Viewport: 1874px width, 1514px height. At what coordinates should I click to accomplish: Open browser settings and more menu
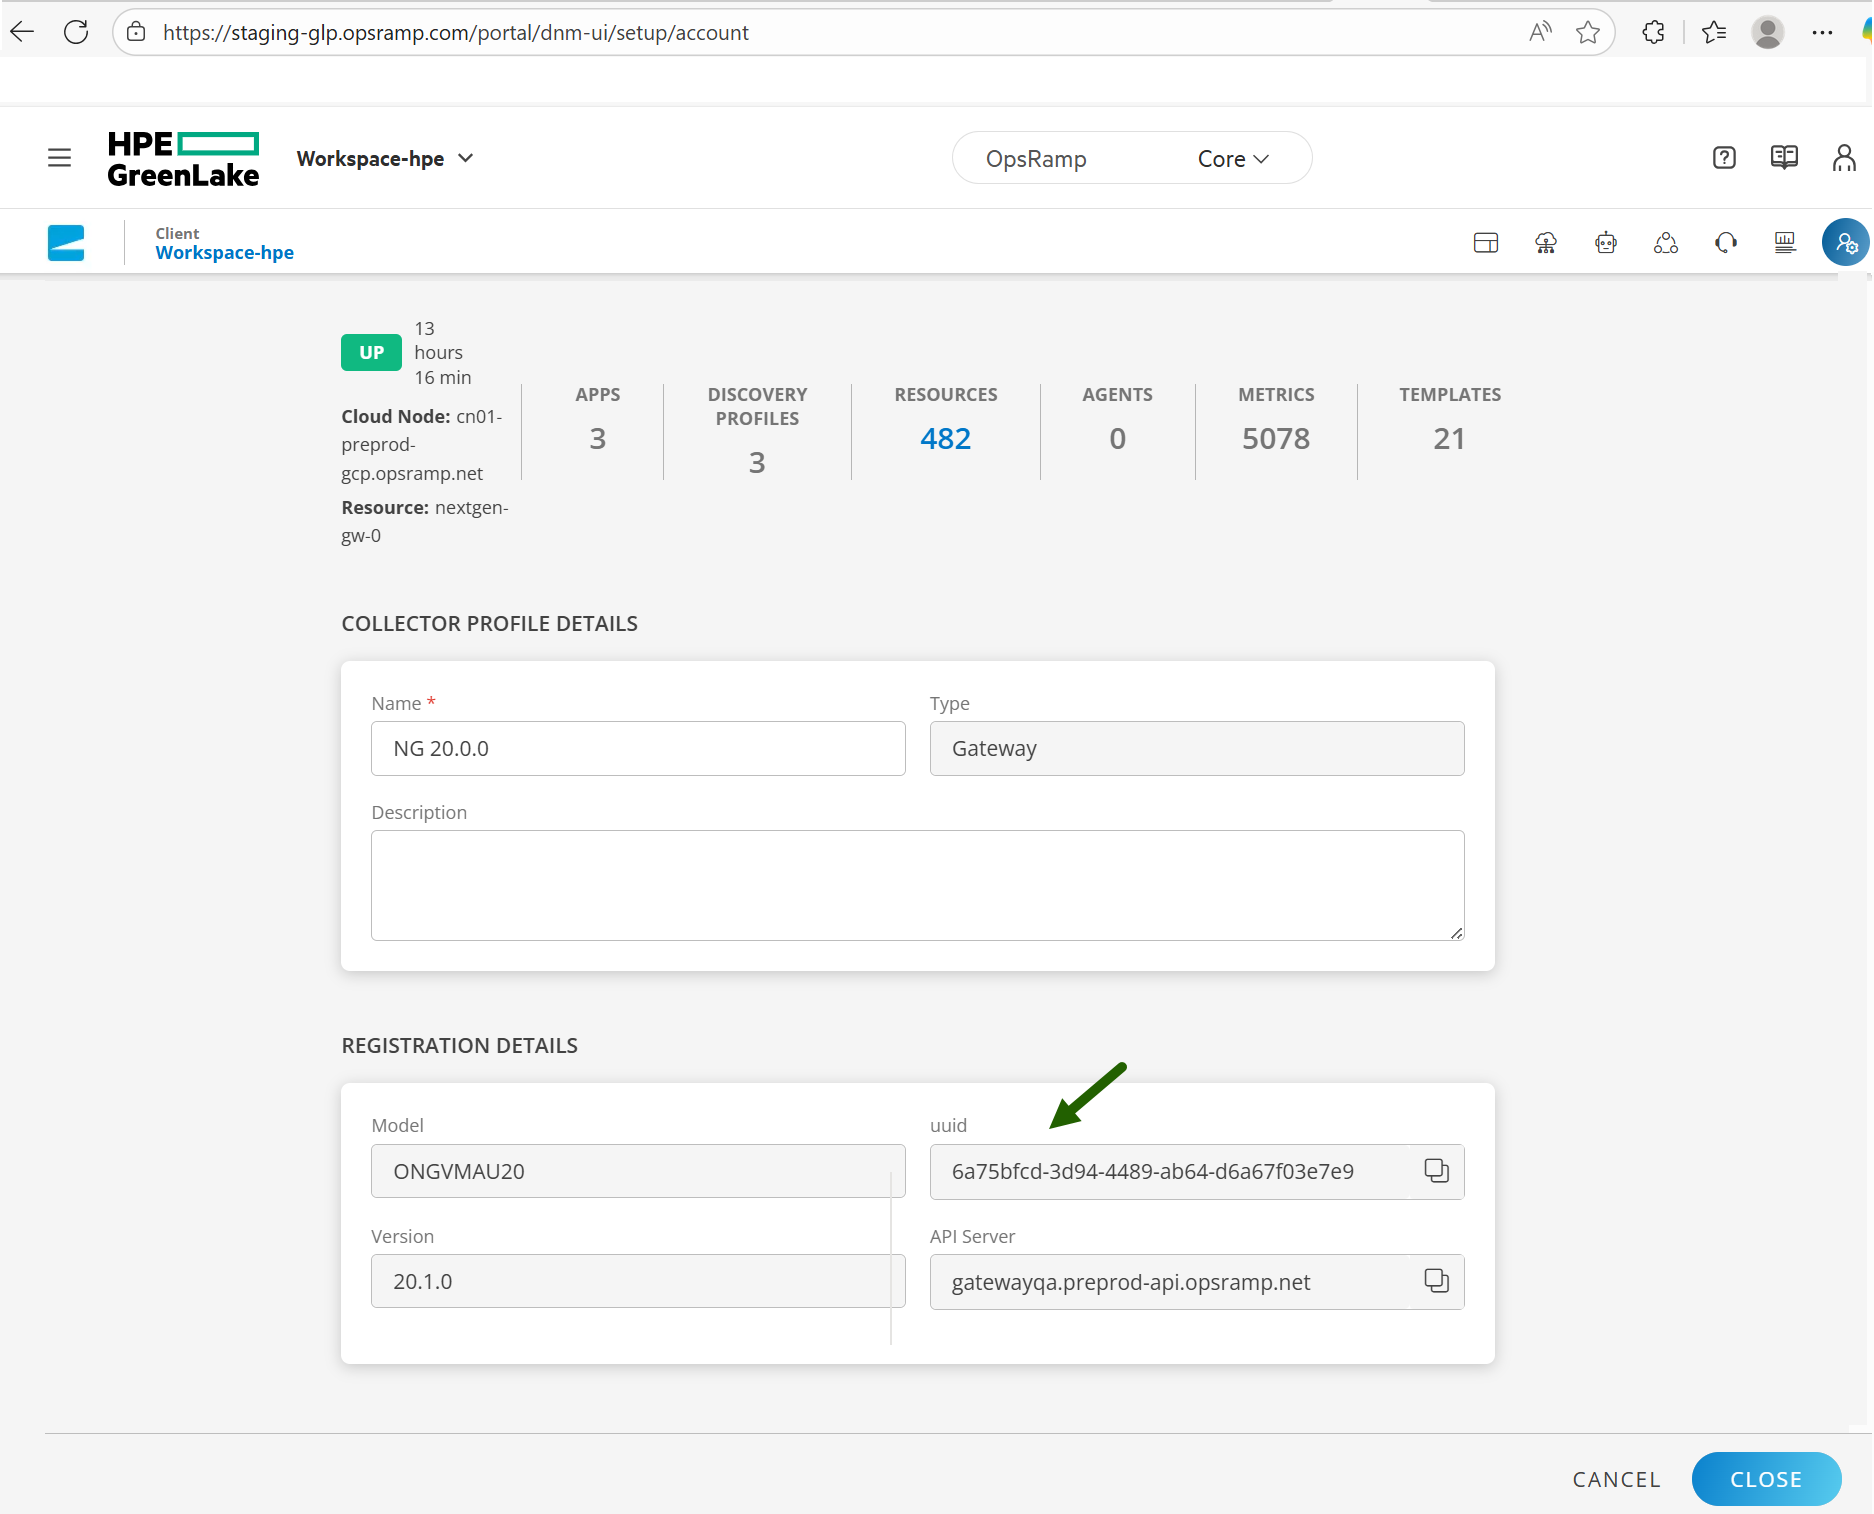(x=1822, y=32)
